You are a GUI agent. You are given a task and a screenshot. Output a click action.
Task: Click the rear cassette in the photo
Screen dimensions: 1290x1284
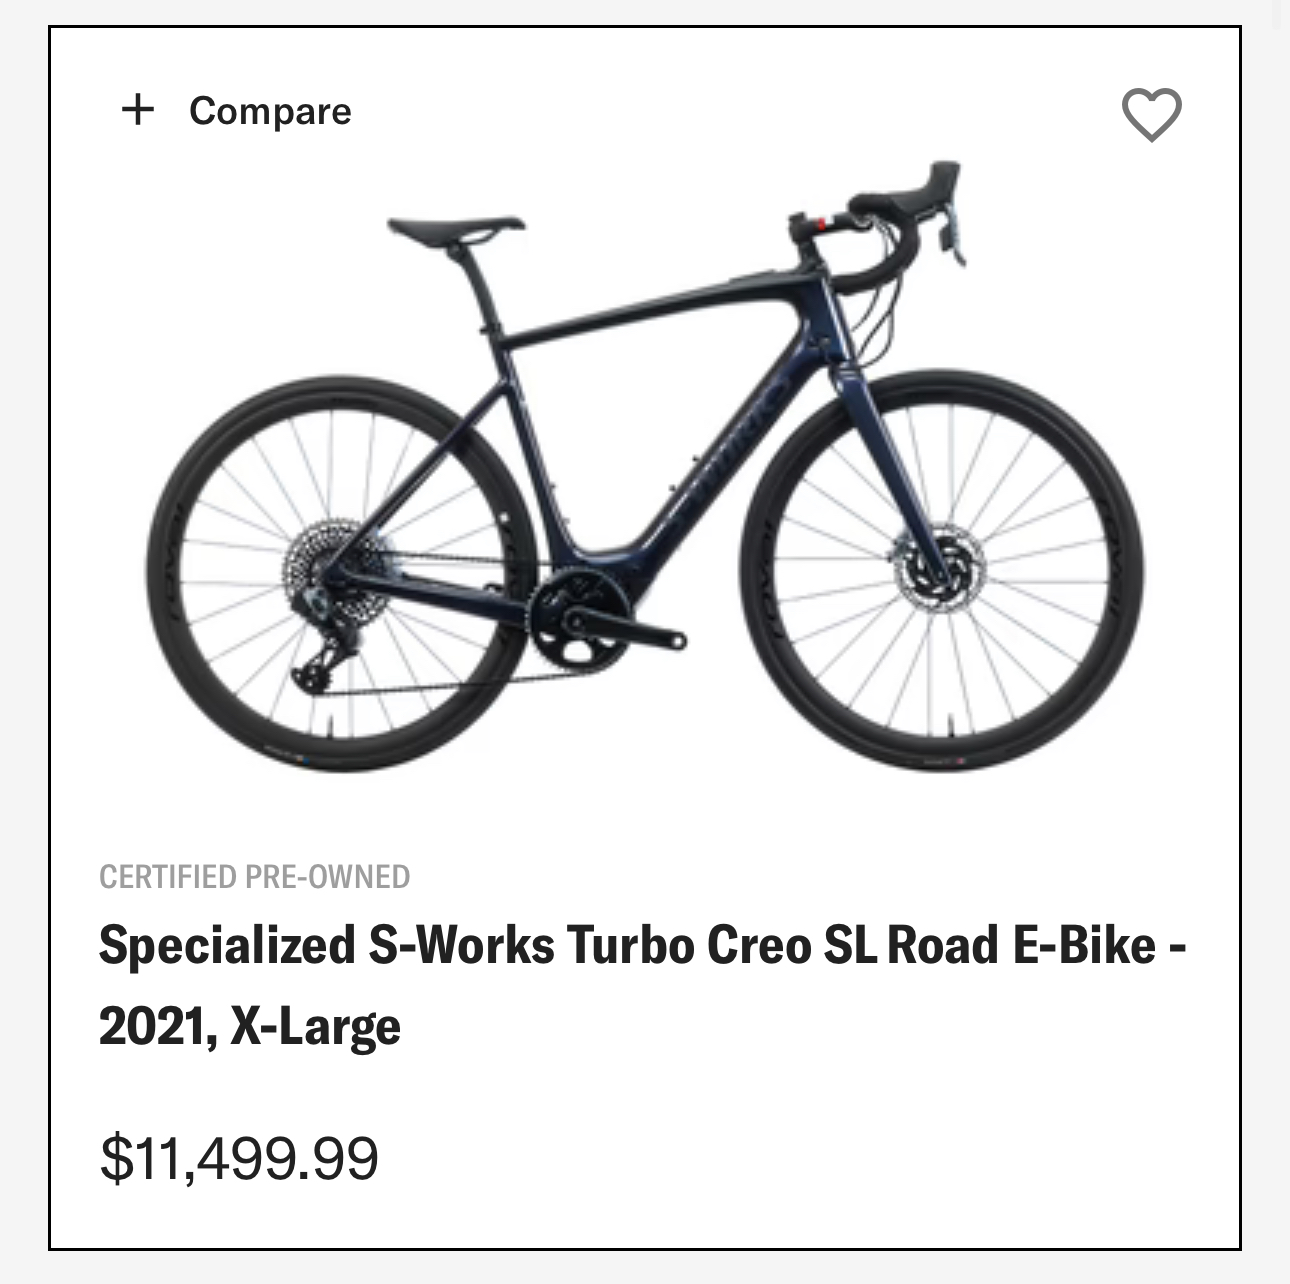tap(330, 565)
